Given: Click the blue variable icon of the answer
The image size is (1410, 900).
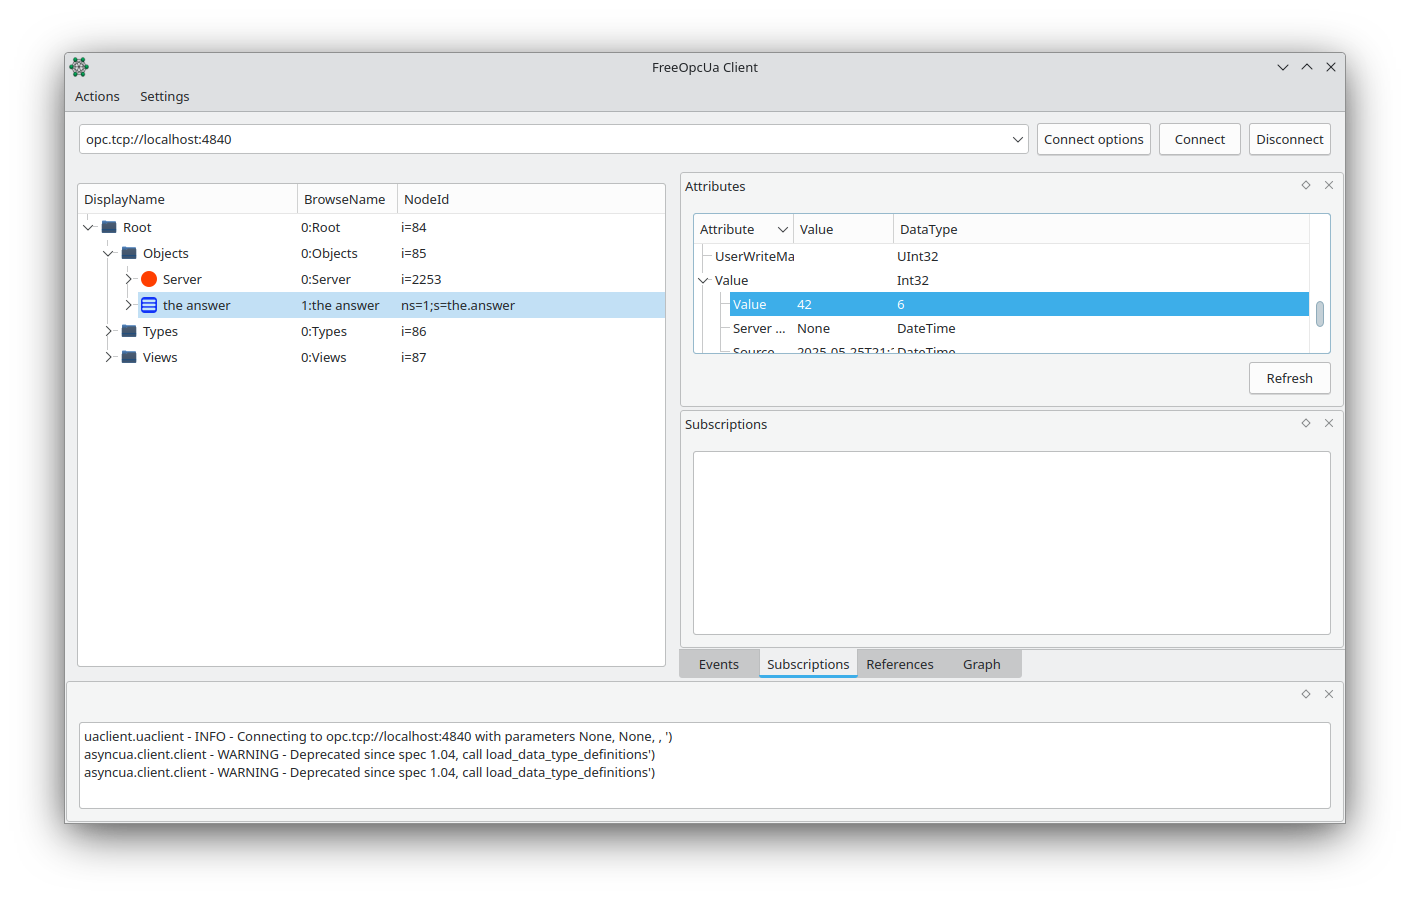Looking at the screenshot, I should [x=149, y=305].
